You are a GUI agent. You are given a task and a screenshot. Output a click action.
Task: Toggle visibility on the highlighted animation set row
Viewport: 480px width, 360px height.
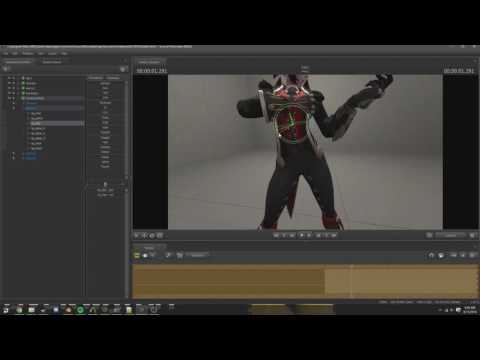[9, 98]
